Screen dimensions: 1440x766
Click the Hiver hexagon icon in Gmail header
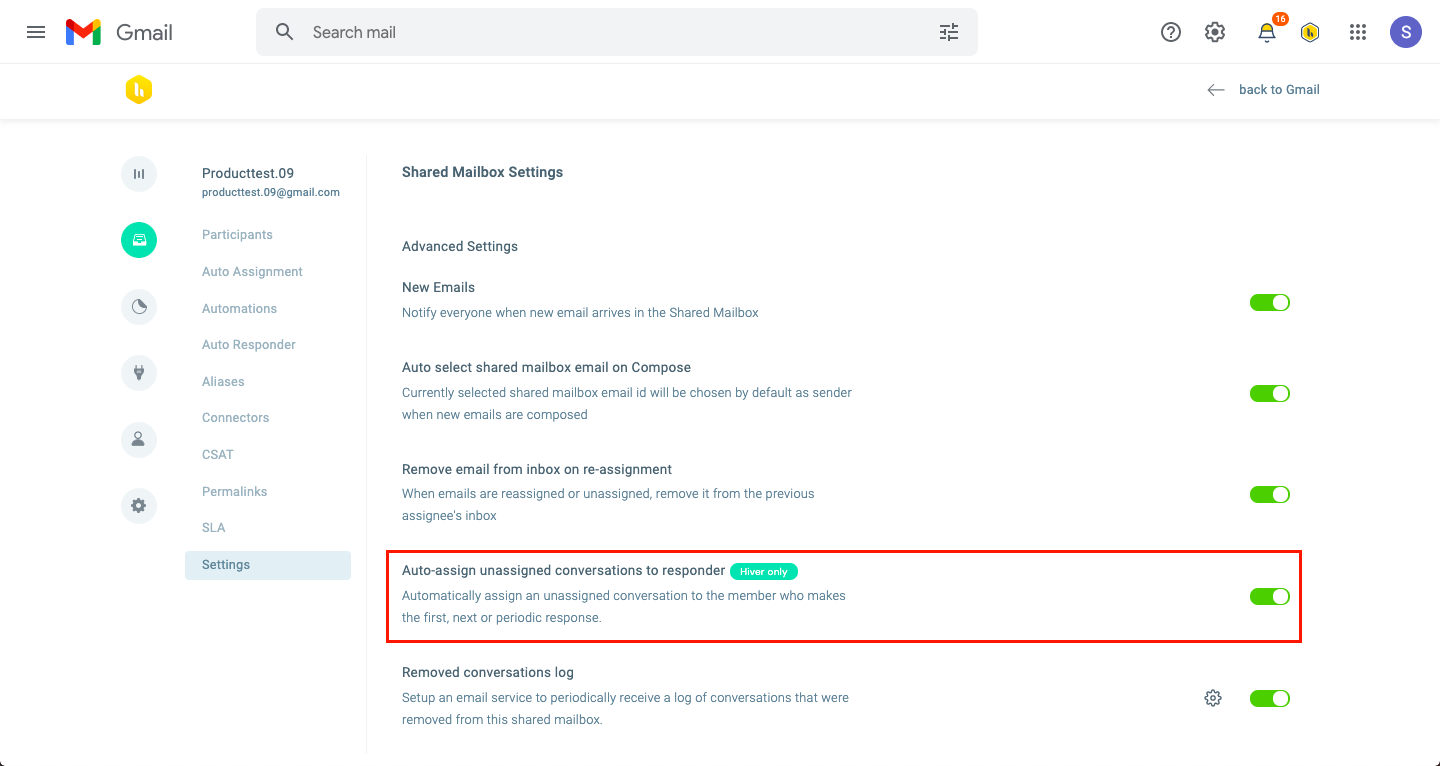pos(1310,32)
